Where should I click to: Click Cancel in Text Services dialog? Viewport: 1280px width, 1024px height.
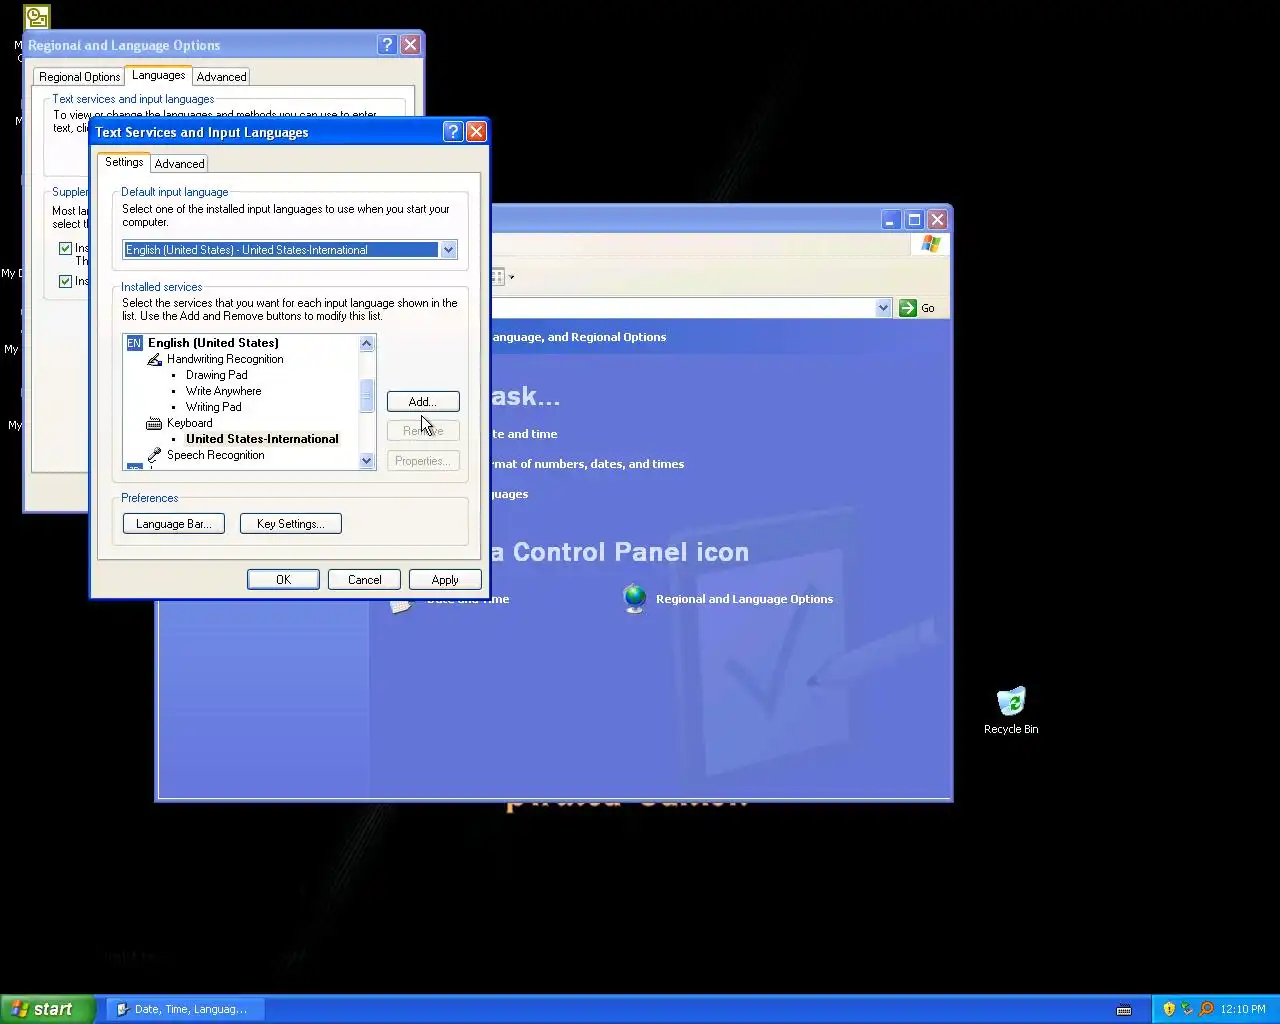364,580
